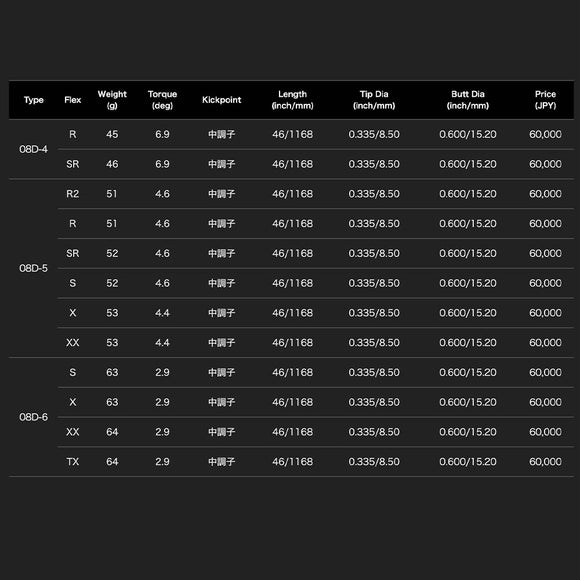Screen dimensions: 580x580
Task: Click the Length (inch/mm) header
Action: [293, 100]
